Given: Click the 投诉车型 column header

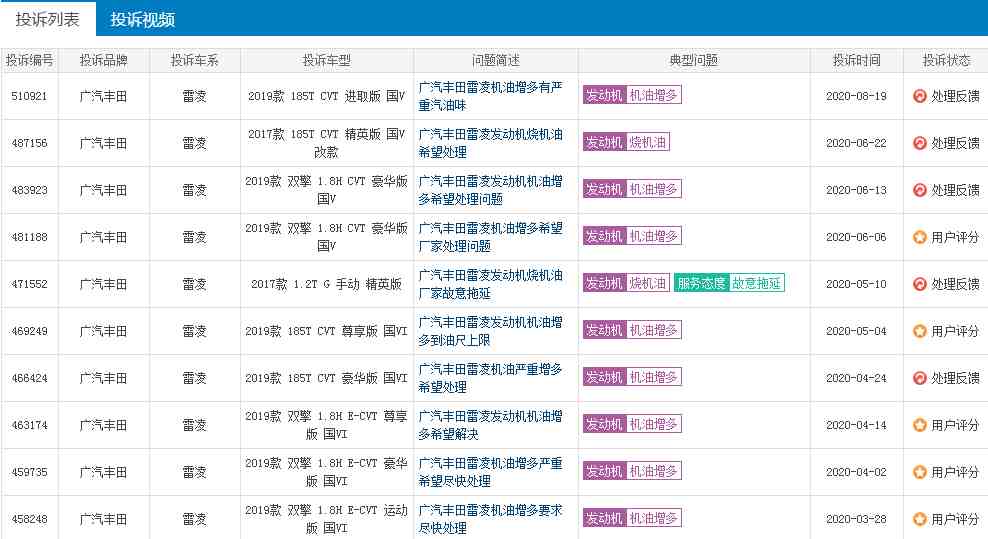Looking at the screenshot, I should pyautogui.click(x=326, y=61).
